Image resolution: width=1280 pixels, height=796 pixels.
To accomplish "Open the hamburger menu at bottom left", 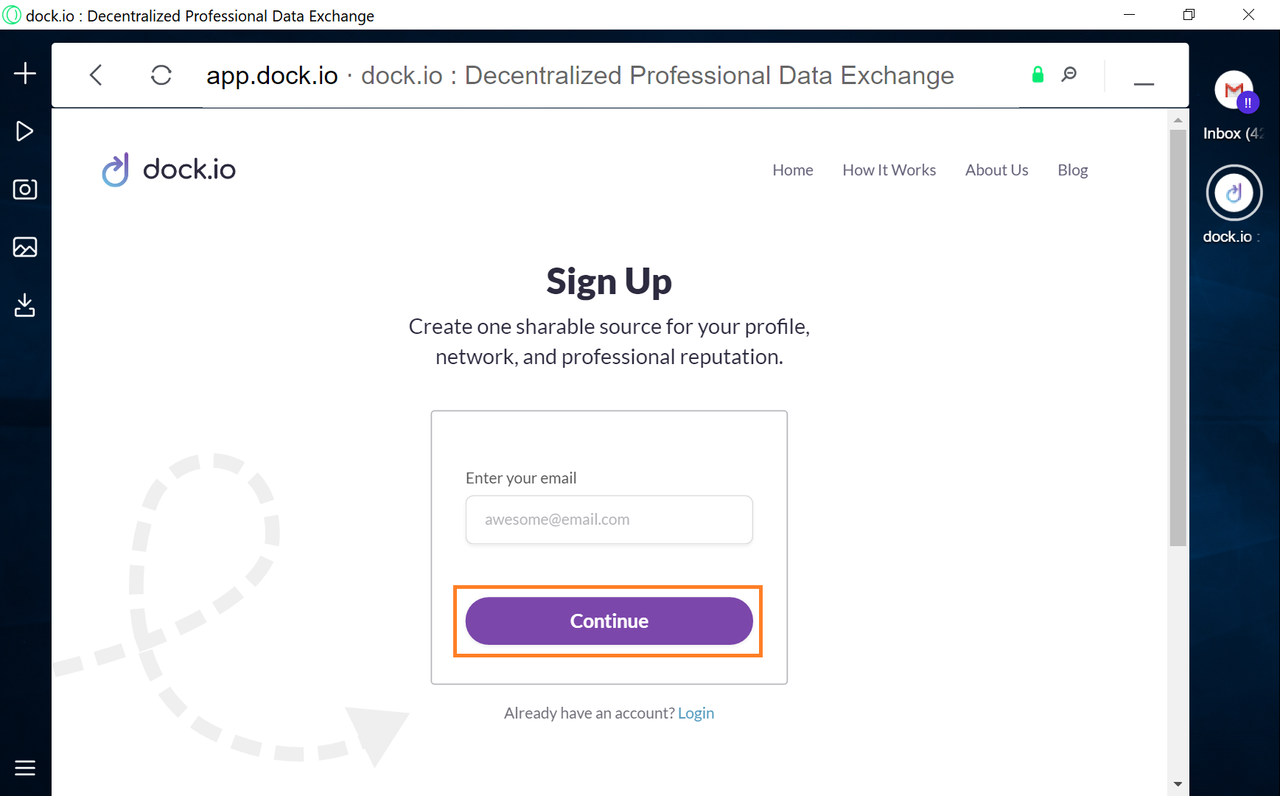I will tap(25, 768).
